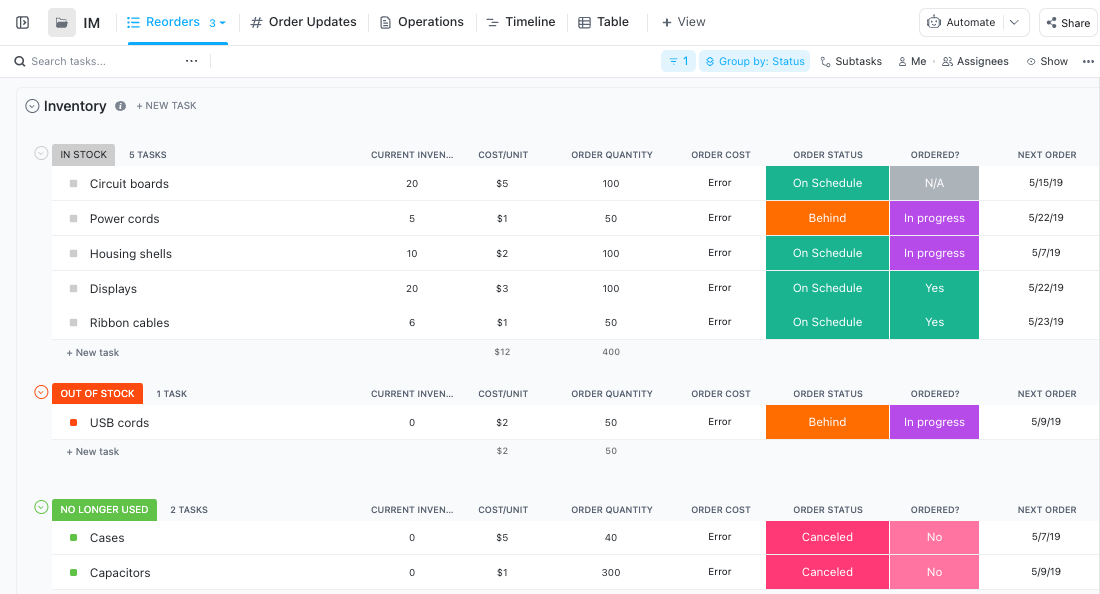
Task: Toggle the Me filter
Action: pyautogui.click(x=912, y=61)
